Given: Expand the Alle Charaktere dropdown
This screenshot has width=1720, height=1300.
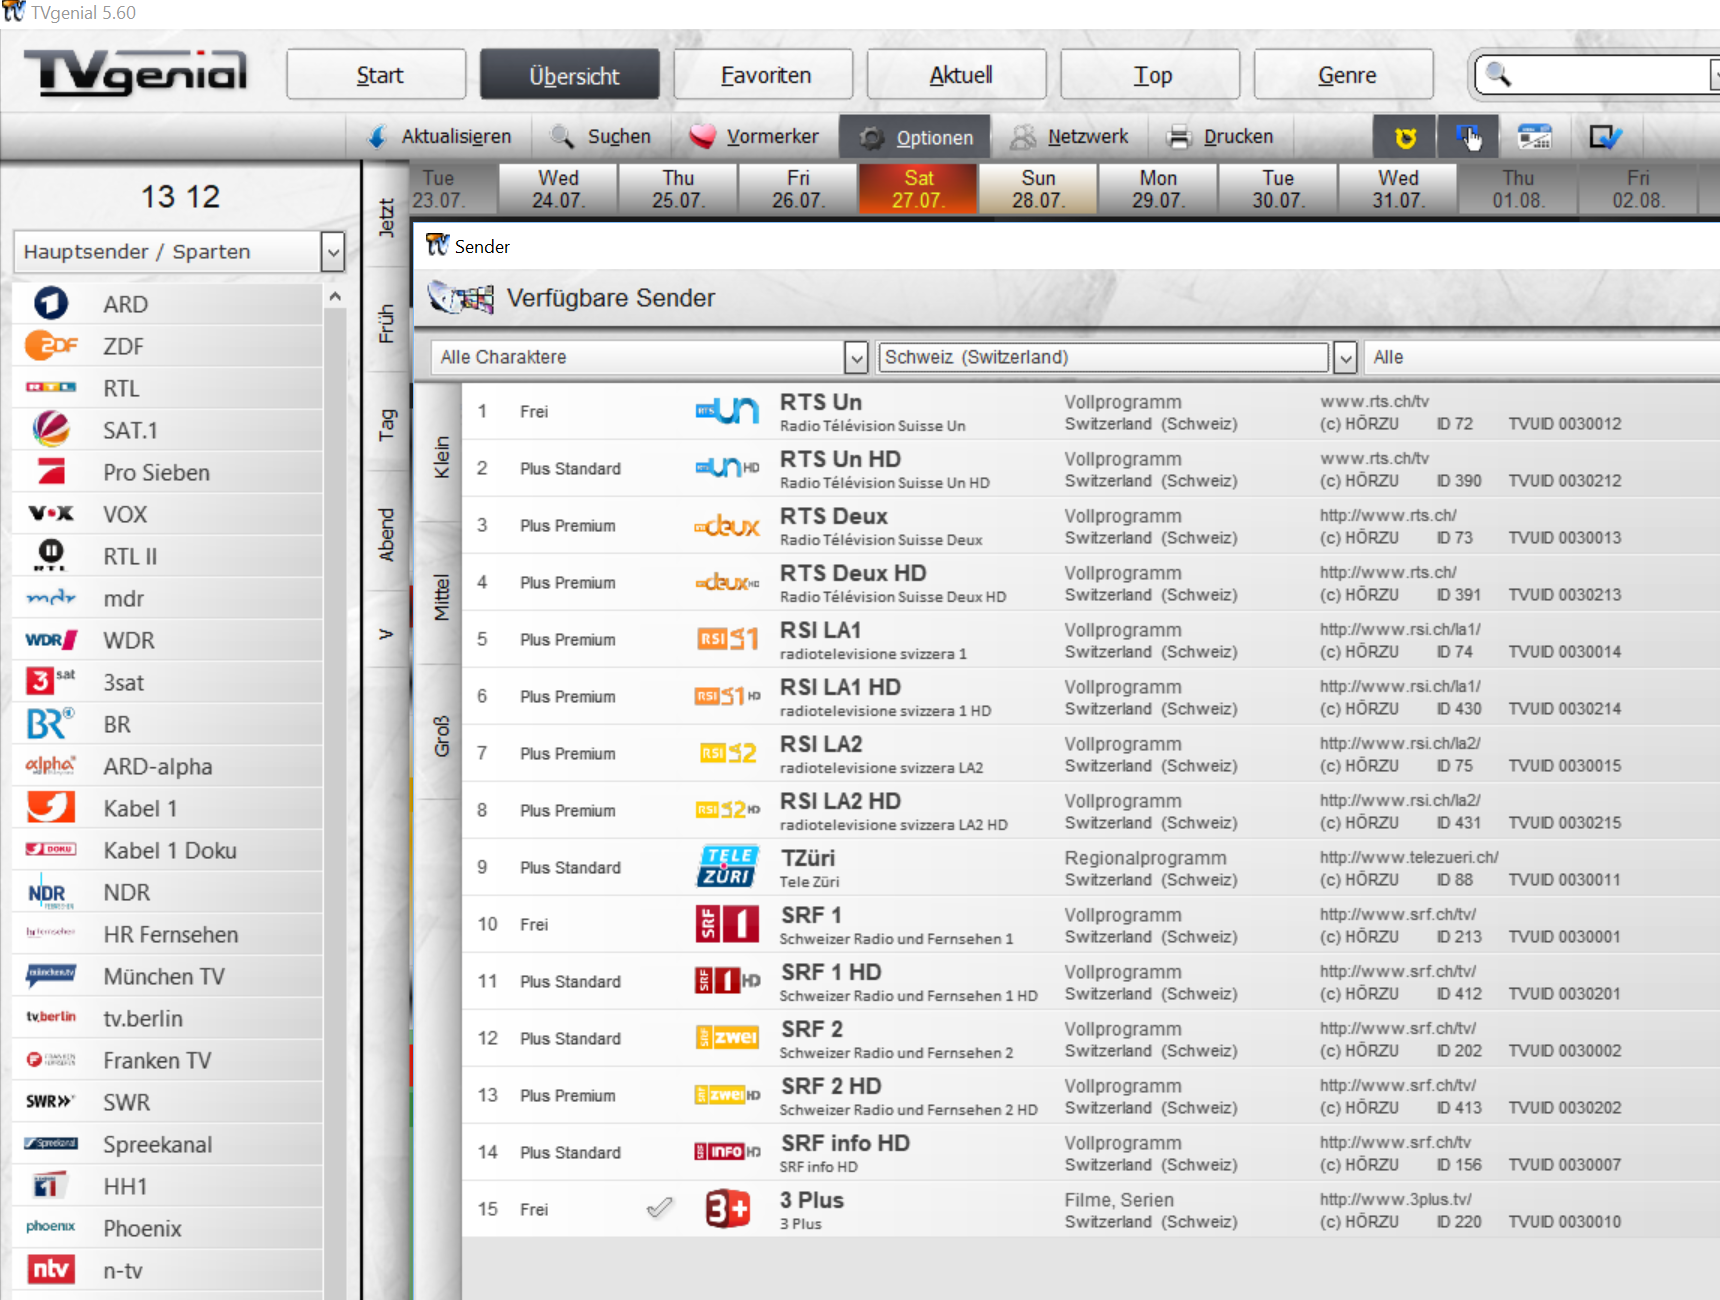Looking at the screenshot, I should click(855, 357).
